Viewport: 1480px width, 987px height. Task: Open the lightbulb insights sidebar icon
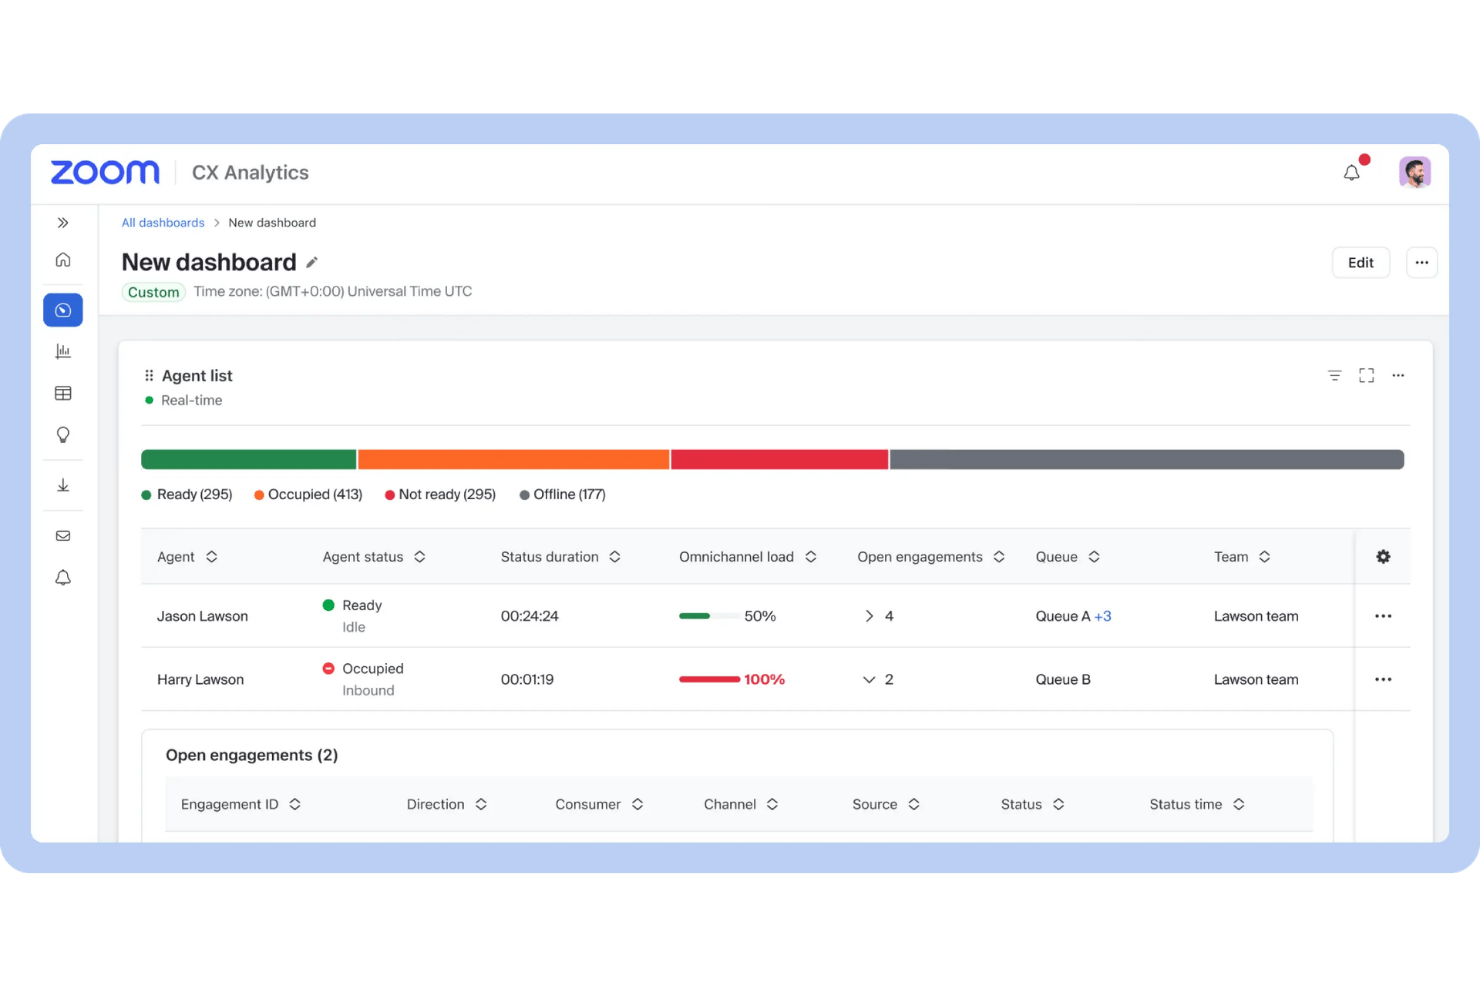coord(63,435)
